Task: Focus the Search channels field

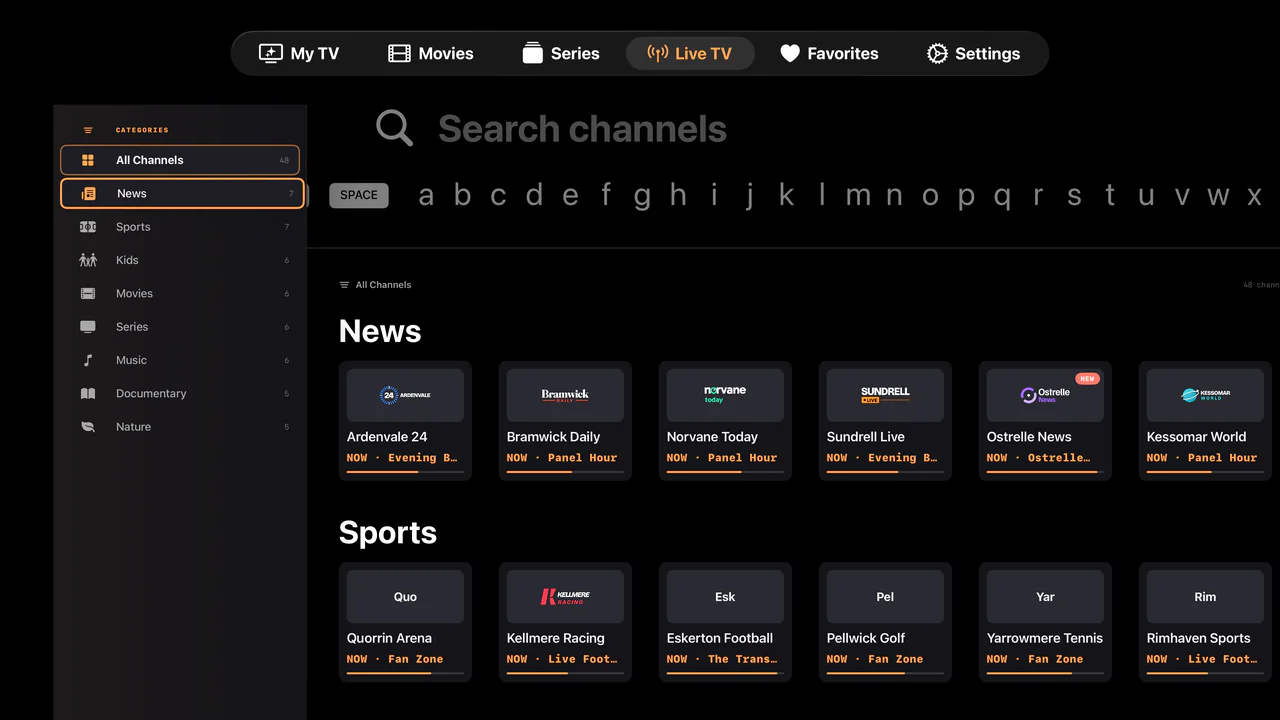Action: tap(582, 128)
